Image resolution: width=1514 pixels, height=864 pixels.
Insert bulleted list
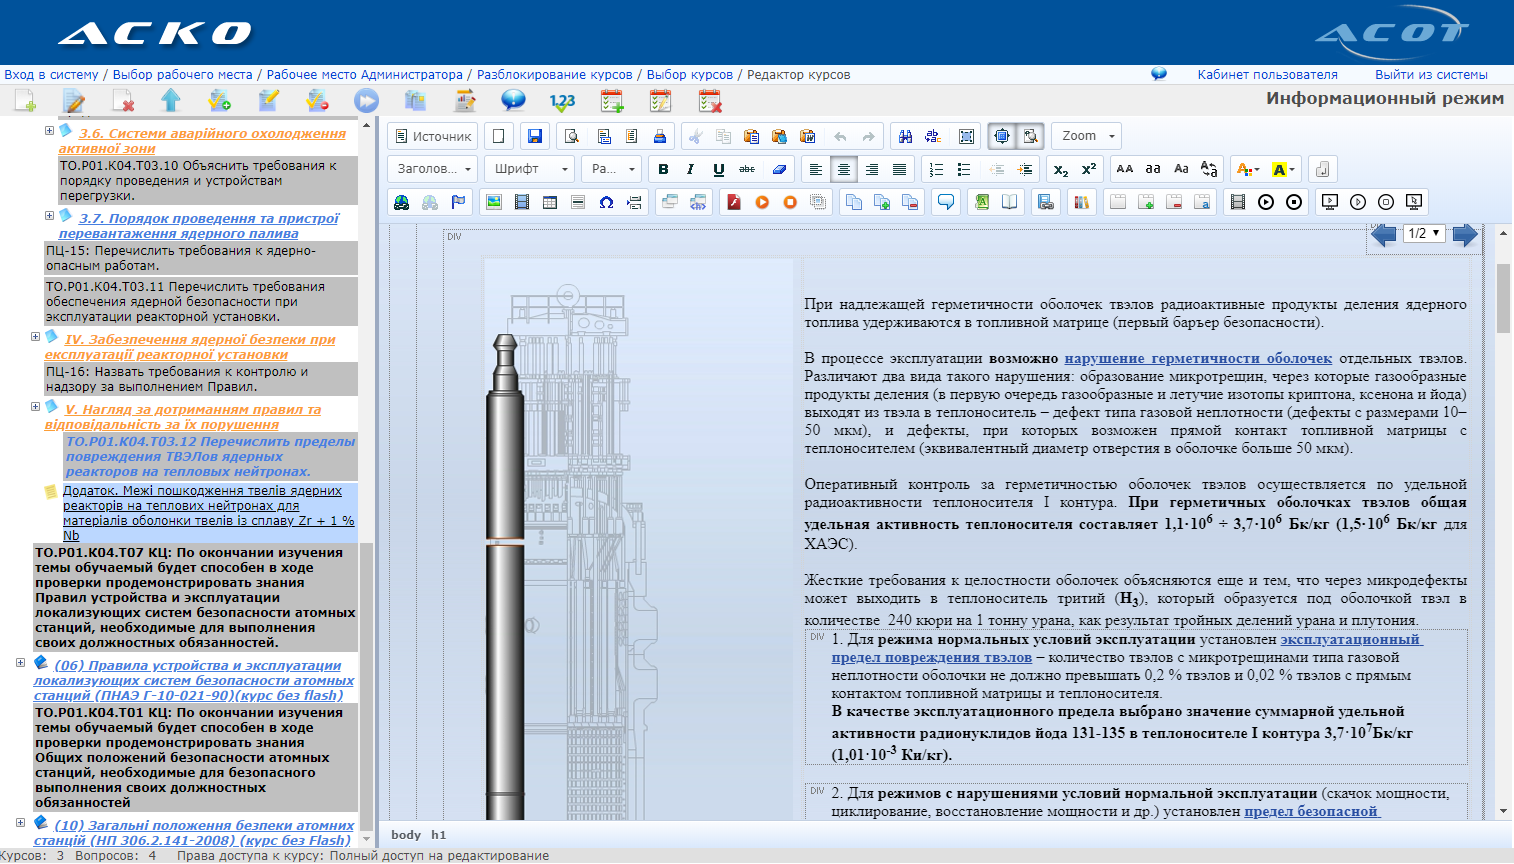[x=964, y=169]
